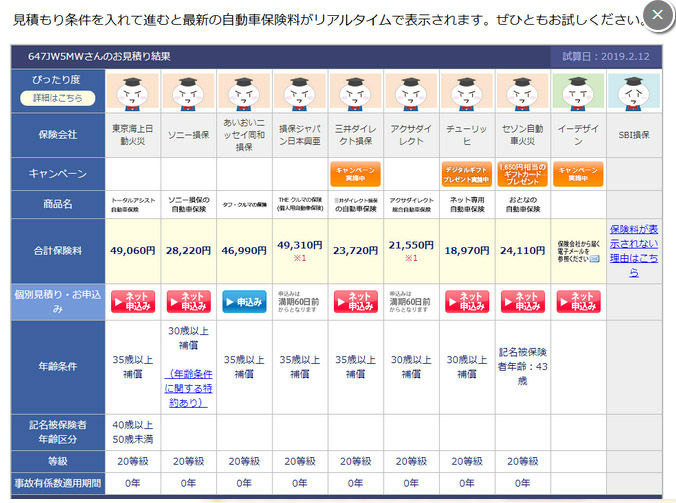This screenshot has height=503, width=676.
Task: Click the 三井ダイレクト campaign badge
Action: pyautogui.click(x=356, y=174)
